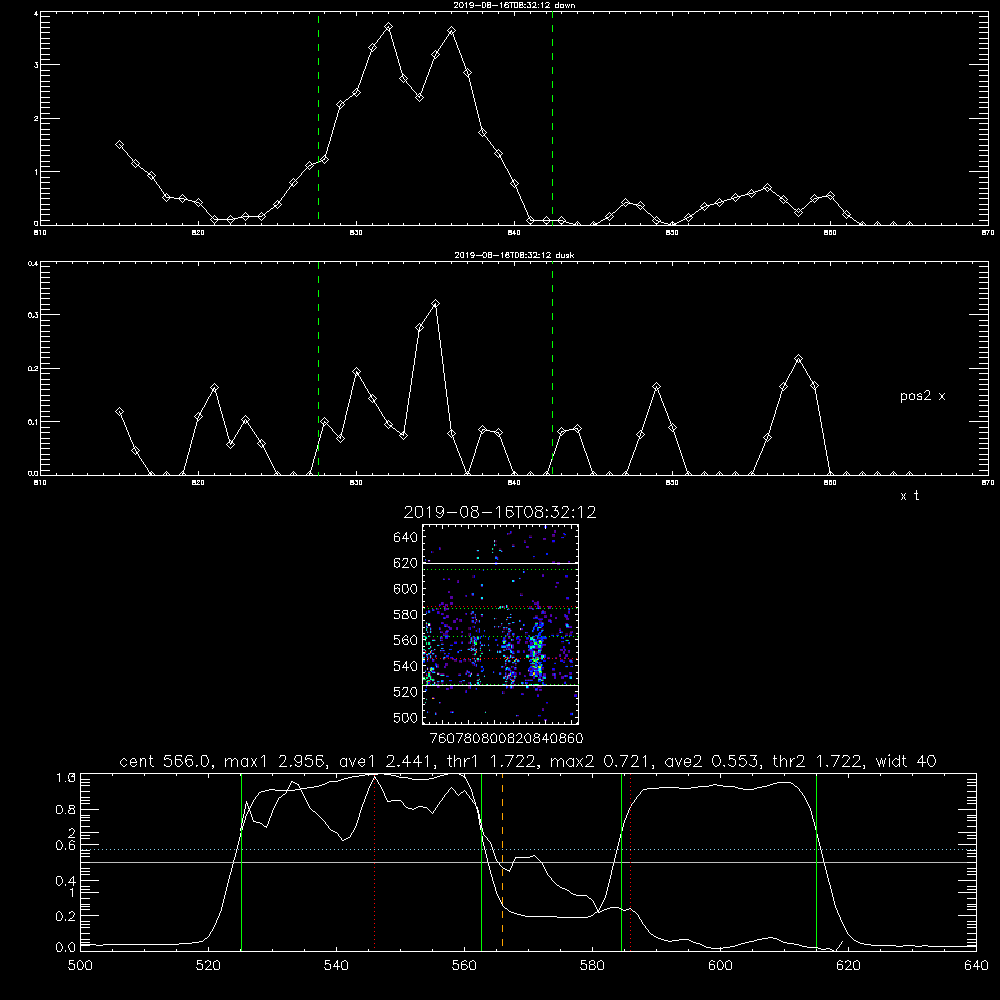Click the dotted horizontal threshold line in bottom plot

coord(528,849)
